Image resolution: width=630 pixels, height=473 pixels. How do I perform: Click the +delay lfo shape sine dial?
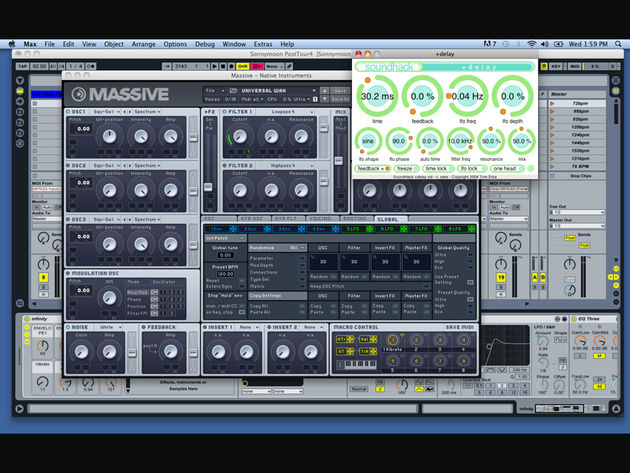click(368, 141)
